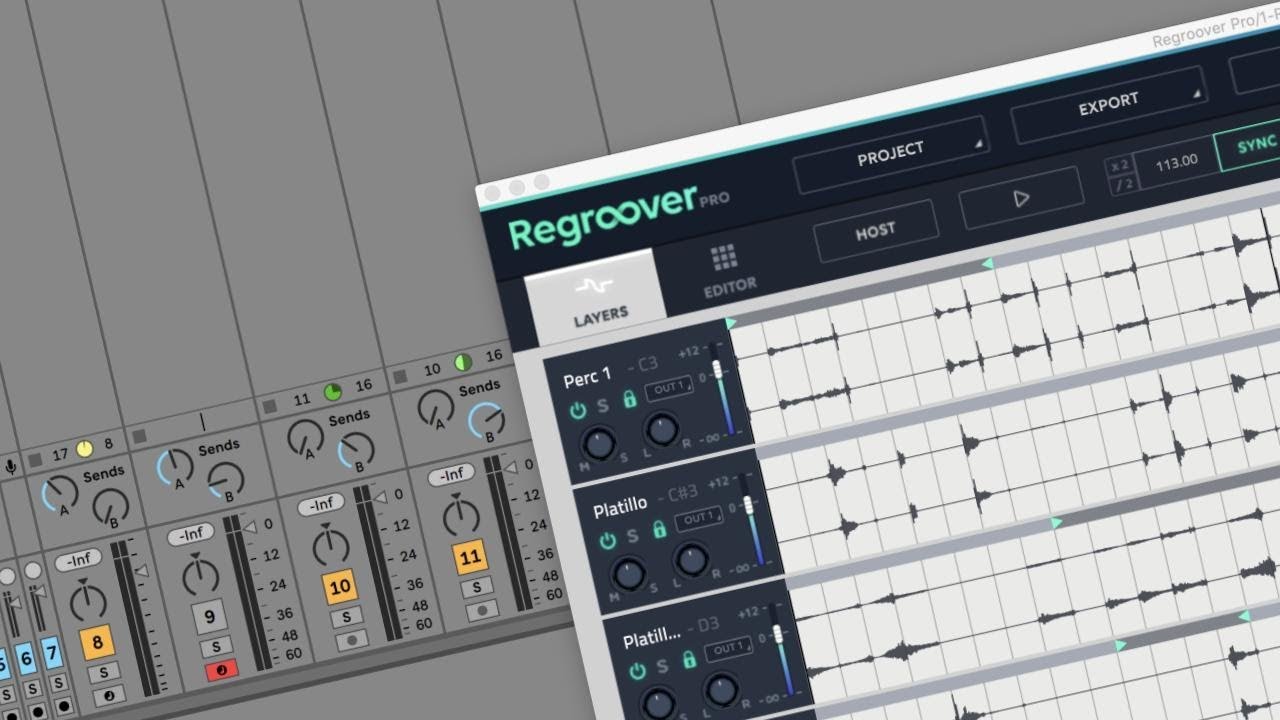Reset track 9 -Inf peak level

coord(191,534)
